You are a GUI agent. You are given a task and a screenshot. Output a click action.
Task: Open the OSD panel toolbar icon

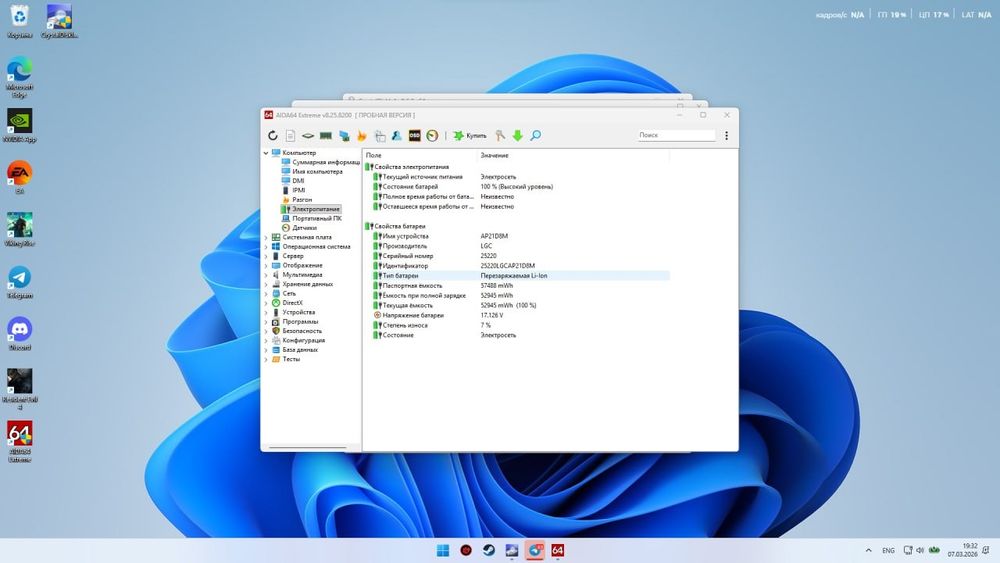pos(414,135)
